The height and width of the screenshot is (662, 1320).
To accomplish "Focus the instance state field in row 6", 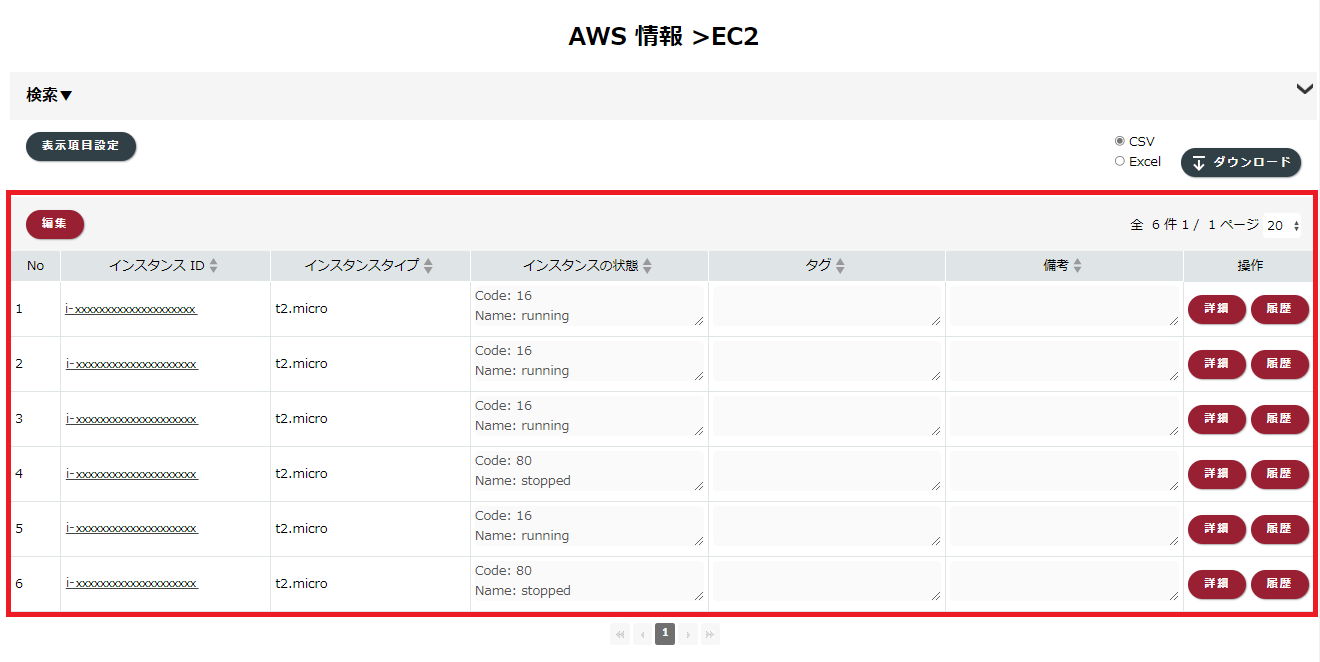I will pos(589,581).
